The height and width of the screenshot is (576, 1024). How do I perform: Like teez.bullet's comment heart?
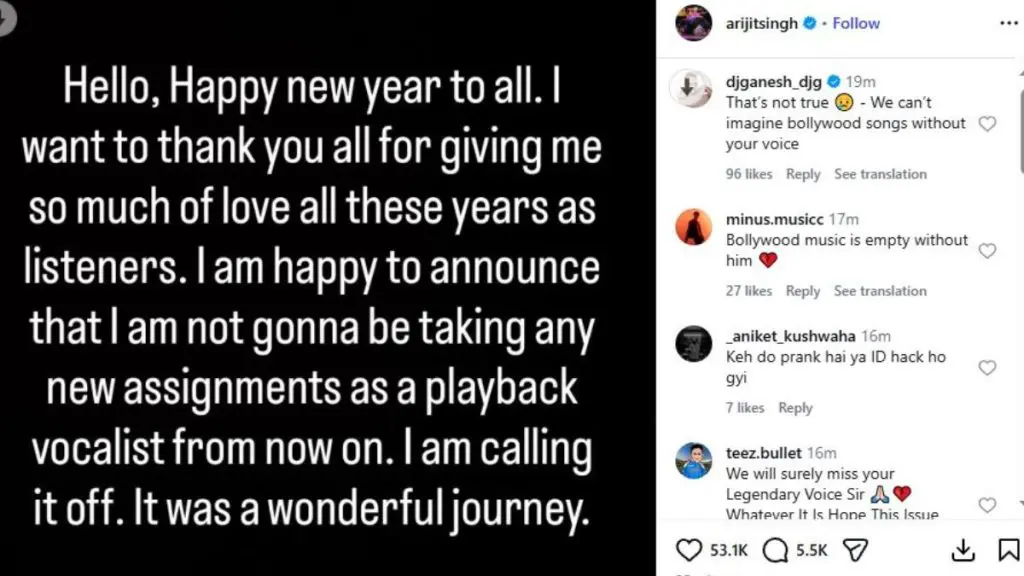click(x=987, y=505)
